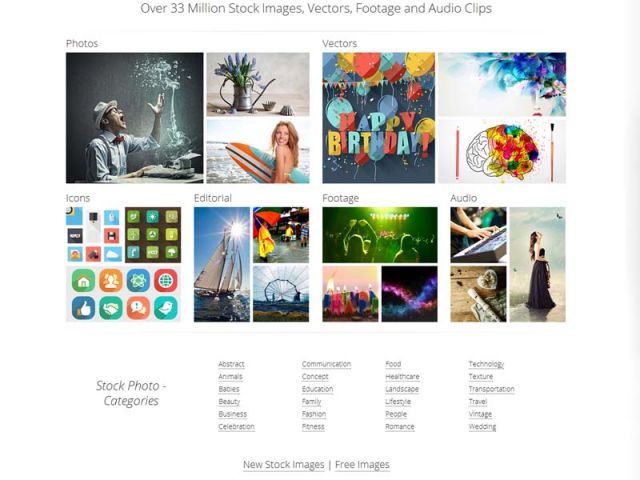
Task: Open the Abstract category link
Action: (231, 364)
